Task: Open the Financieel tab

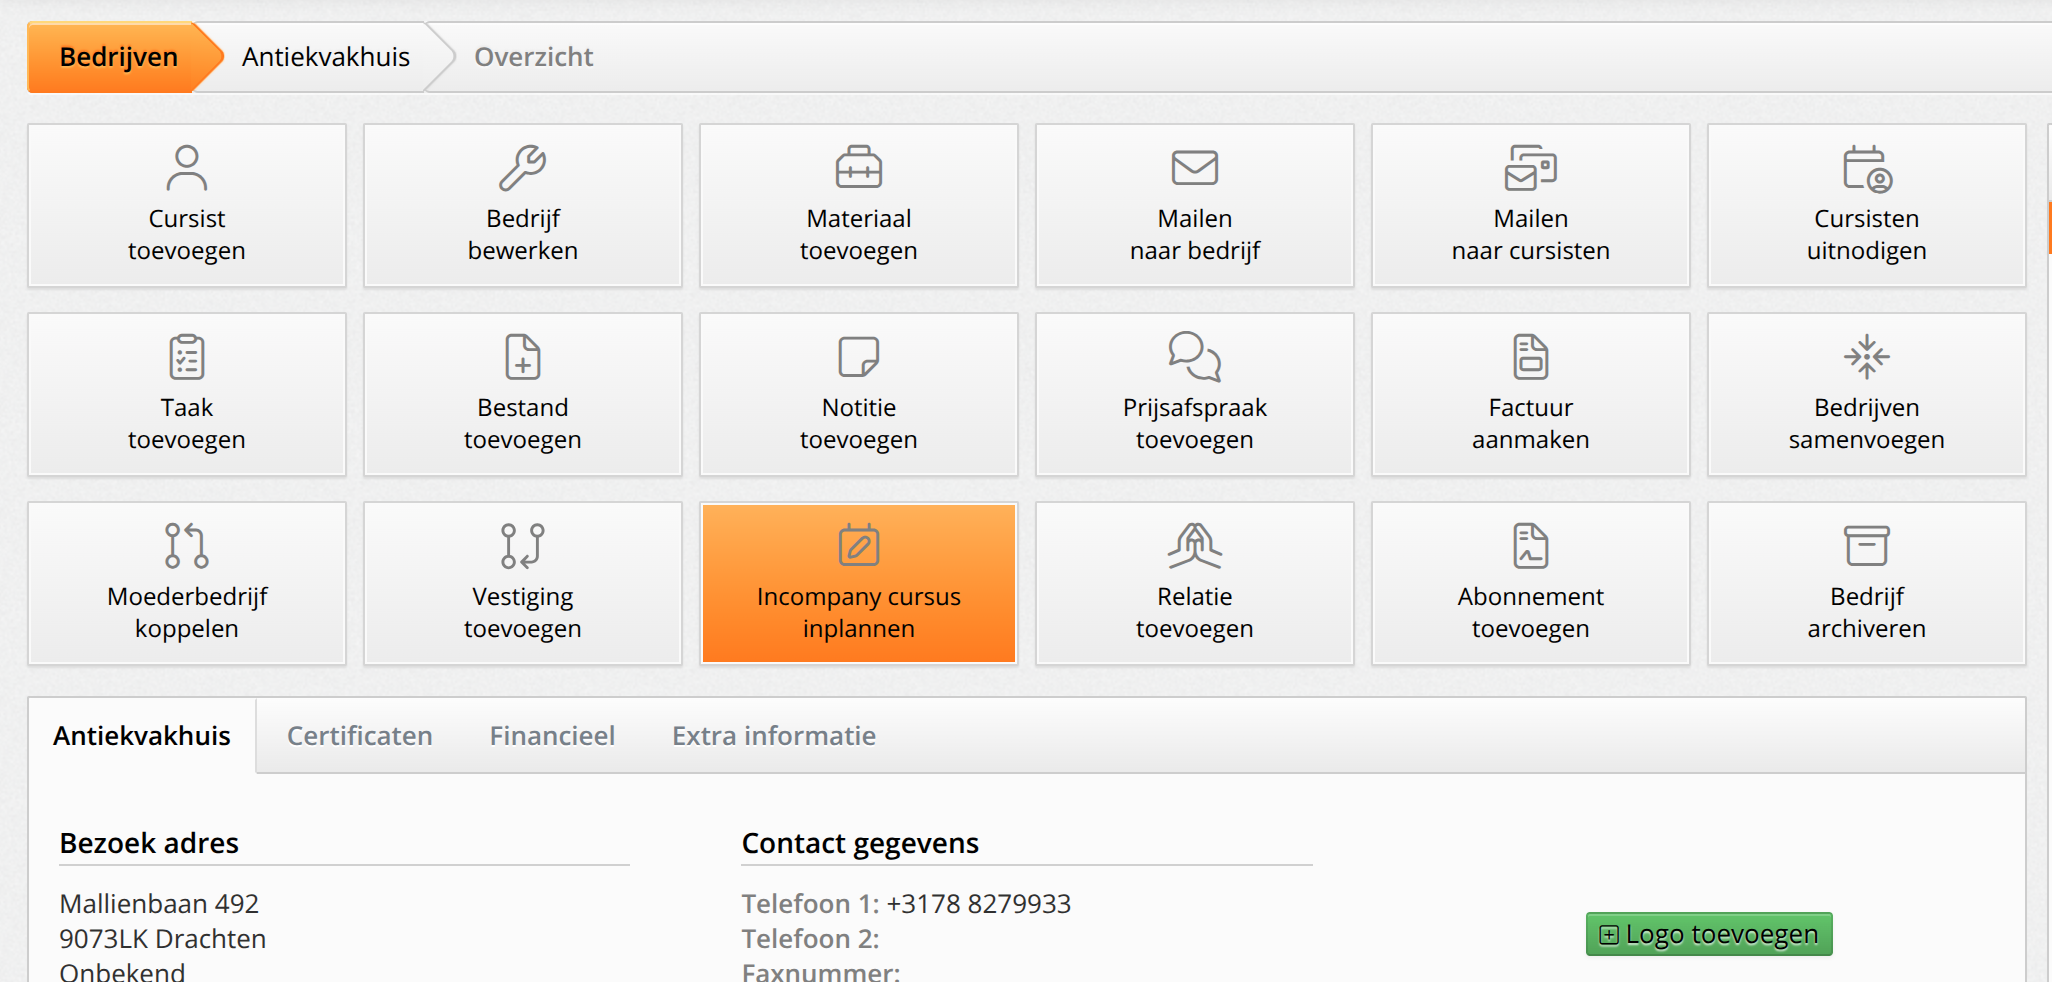Action: 552,736
